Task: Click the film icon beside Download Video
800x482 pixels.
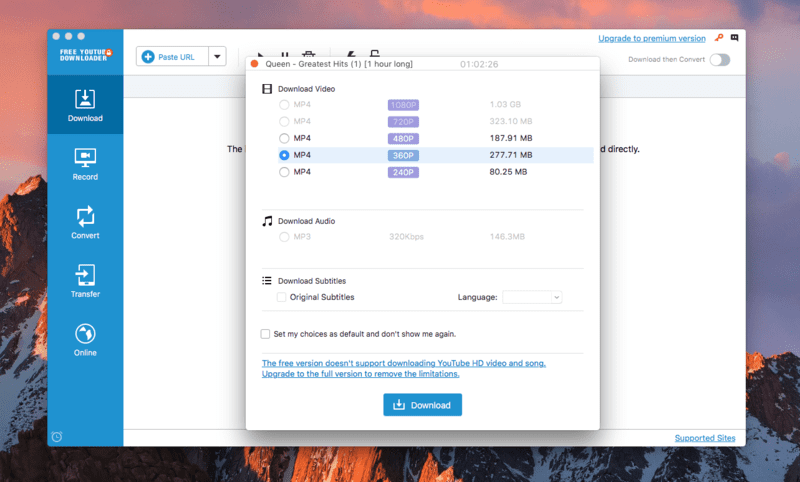Action: tap(267, 89)
